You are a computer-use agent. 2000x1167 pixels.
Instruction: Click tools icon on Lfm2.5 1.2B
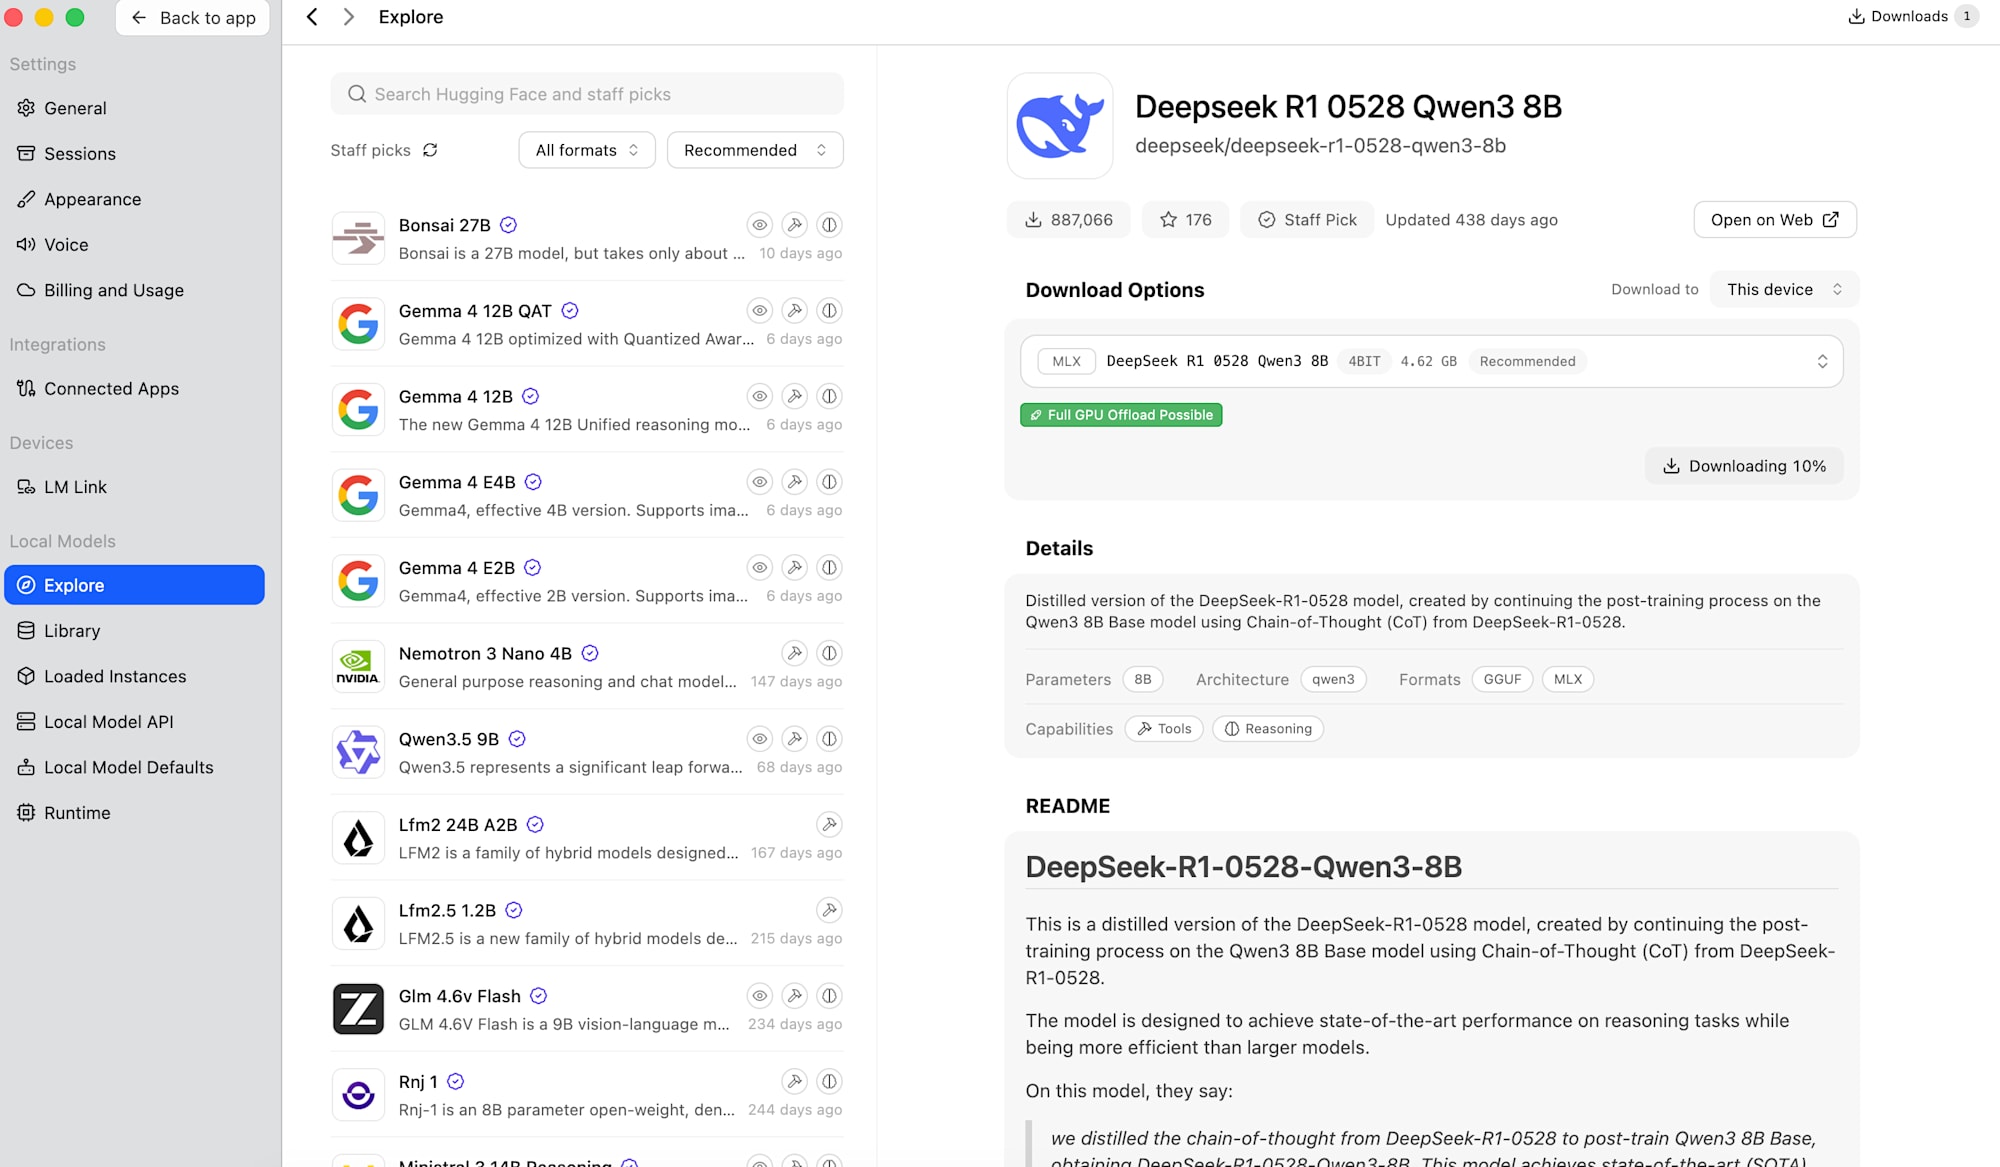tap(829, 910)
